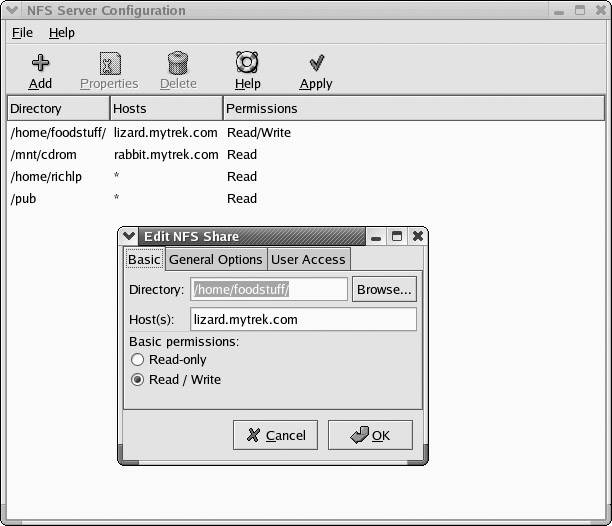Viewport: 612px width, 526px height.
Task: Open main window menu icon in title bar
Action: [x=11, y=11]
